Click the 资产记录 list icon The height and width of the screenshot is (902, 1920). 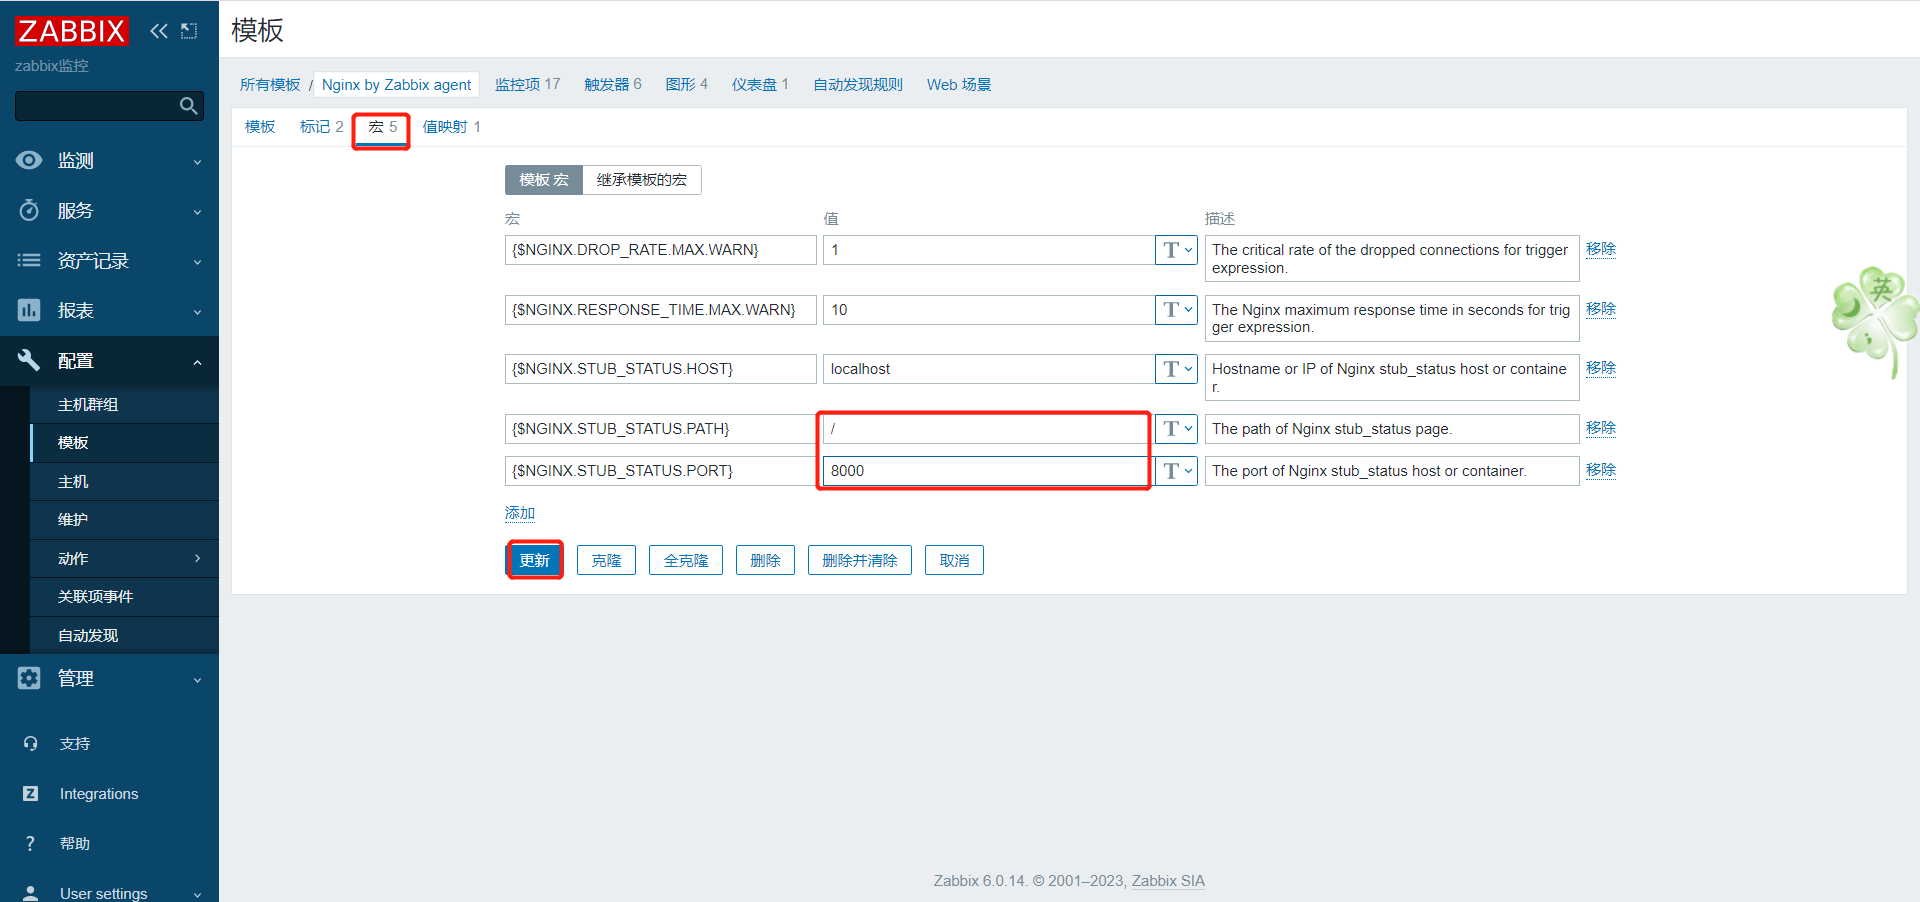click(x=29, y=260)
